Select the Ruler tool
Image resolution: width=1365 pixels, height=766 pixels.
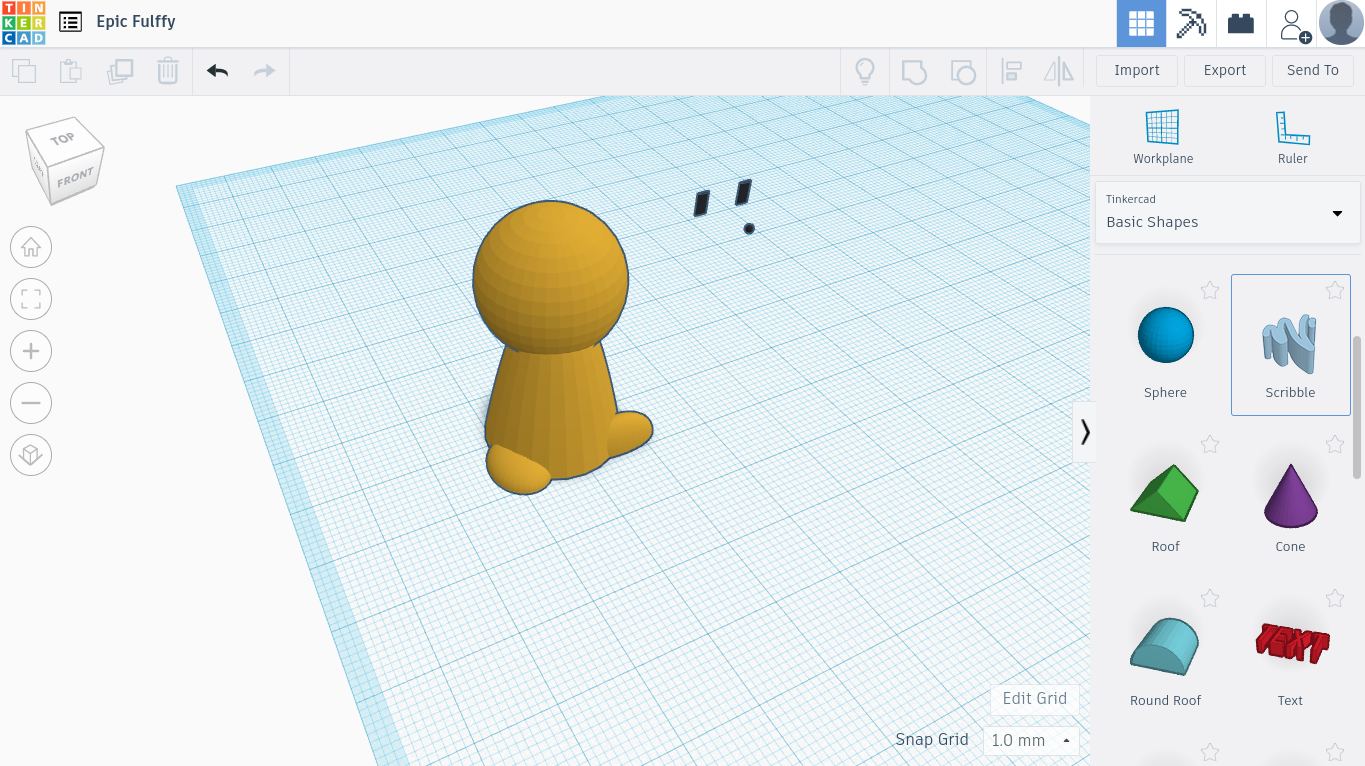coord(1292,137)
